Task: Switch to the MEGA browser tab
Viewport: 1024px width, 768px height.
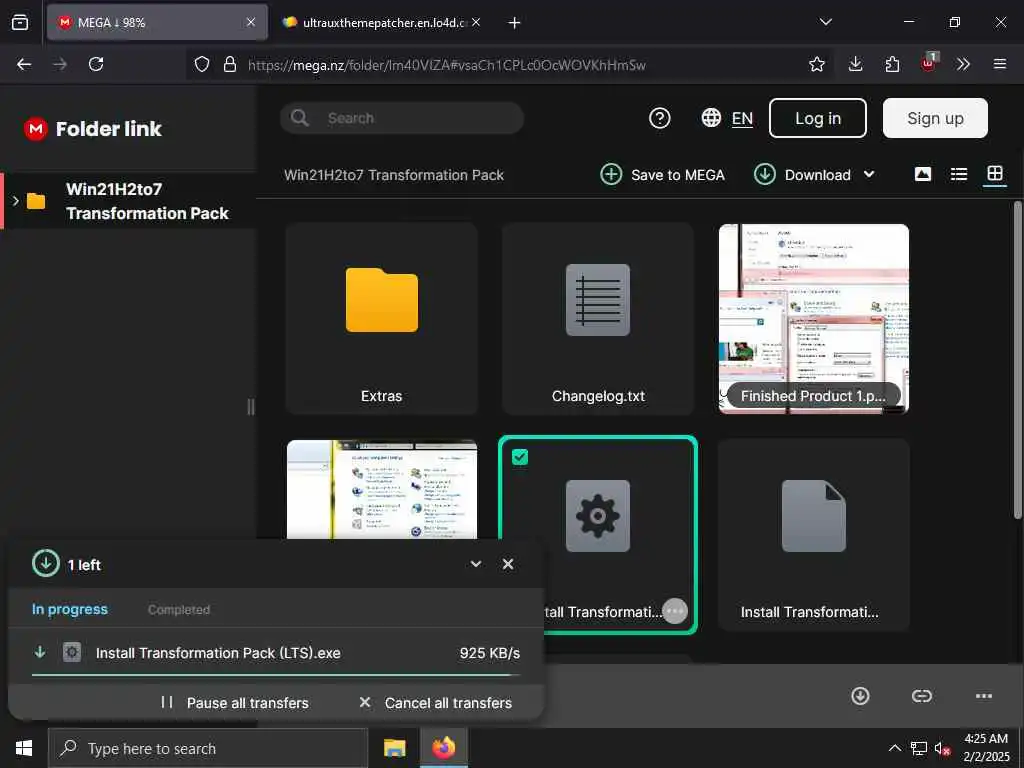Action: [157, 22]
